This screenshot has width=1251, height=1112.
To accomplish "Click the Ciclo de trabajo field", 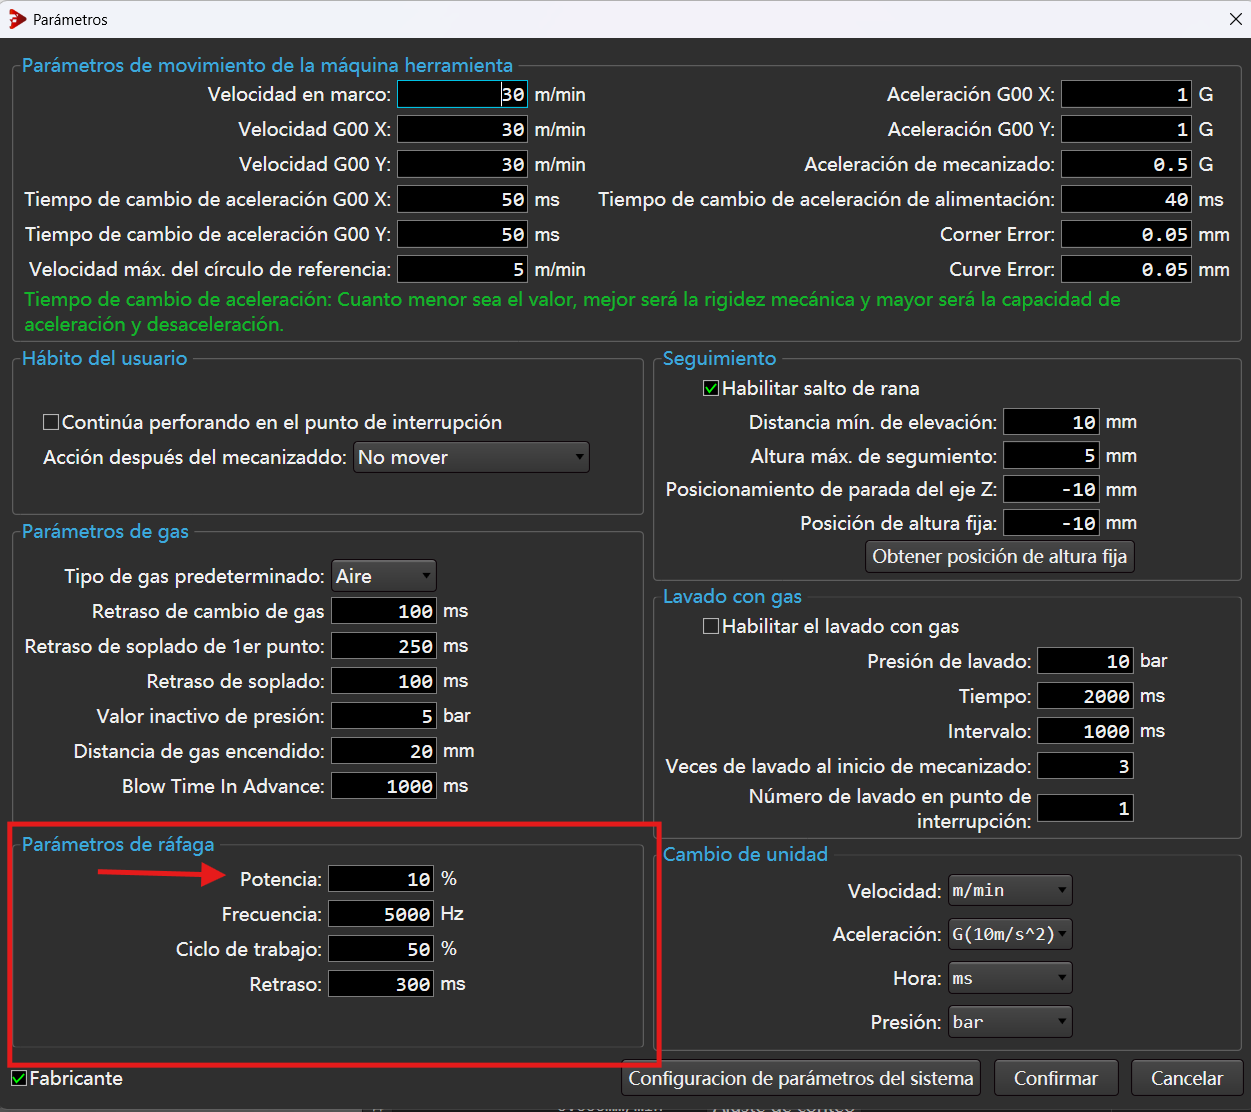I will pyautogui.click(x=381, y=949).
